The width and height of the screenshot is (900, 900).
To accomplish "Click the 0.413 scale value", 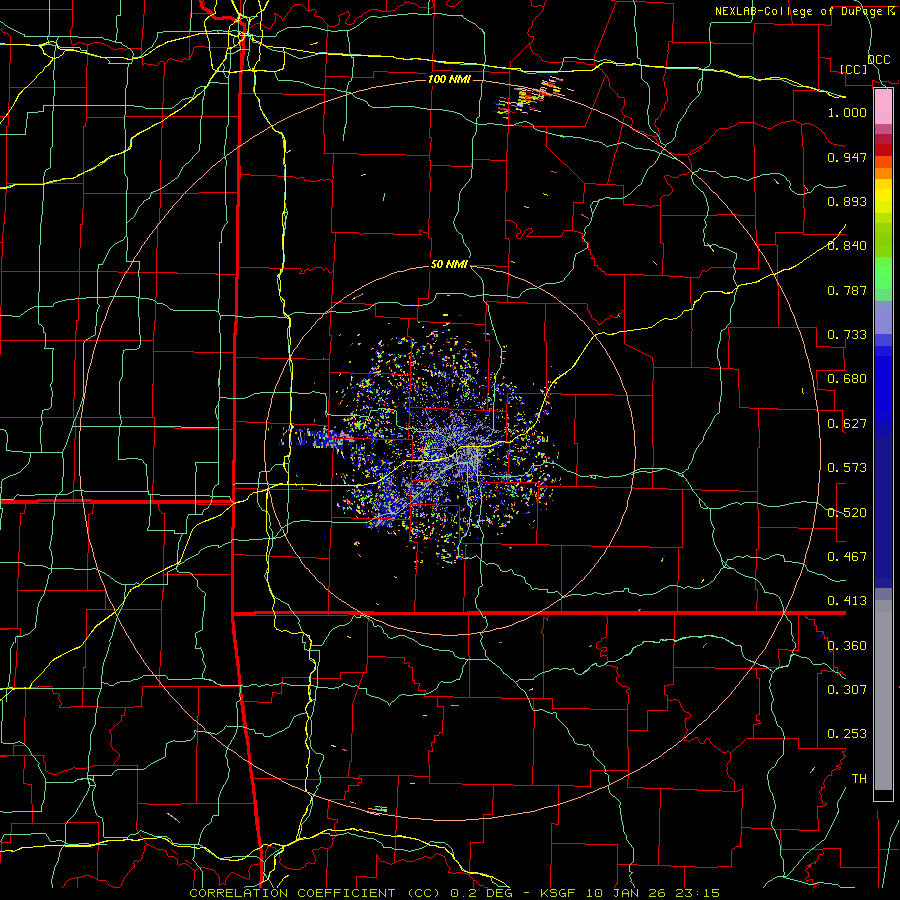I will (x=847, y=601).
